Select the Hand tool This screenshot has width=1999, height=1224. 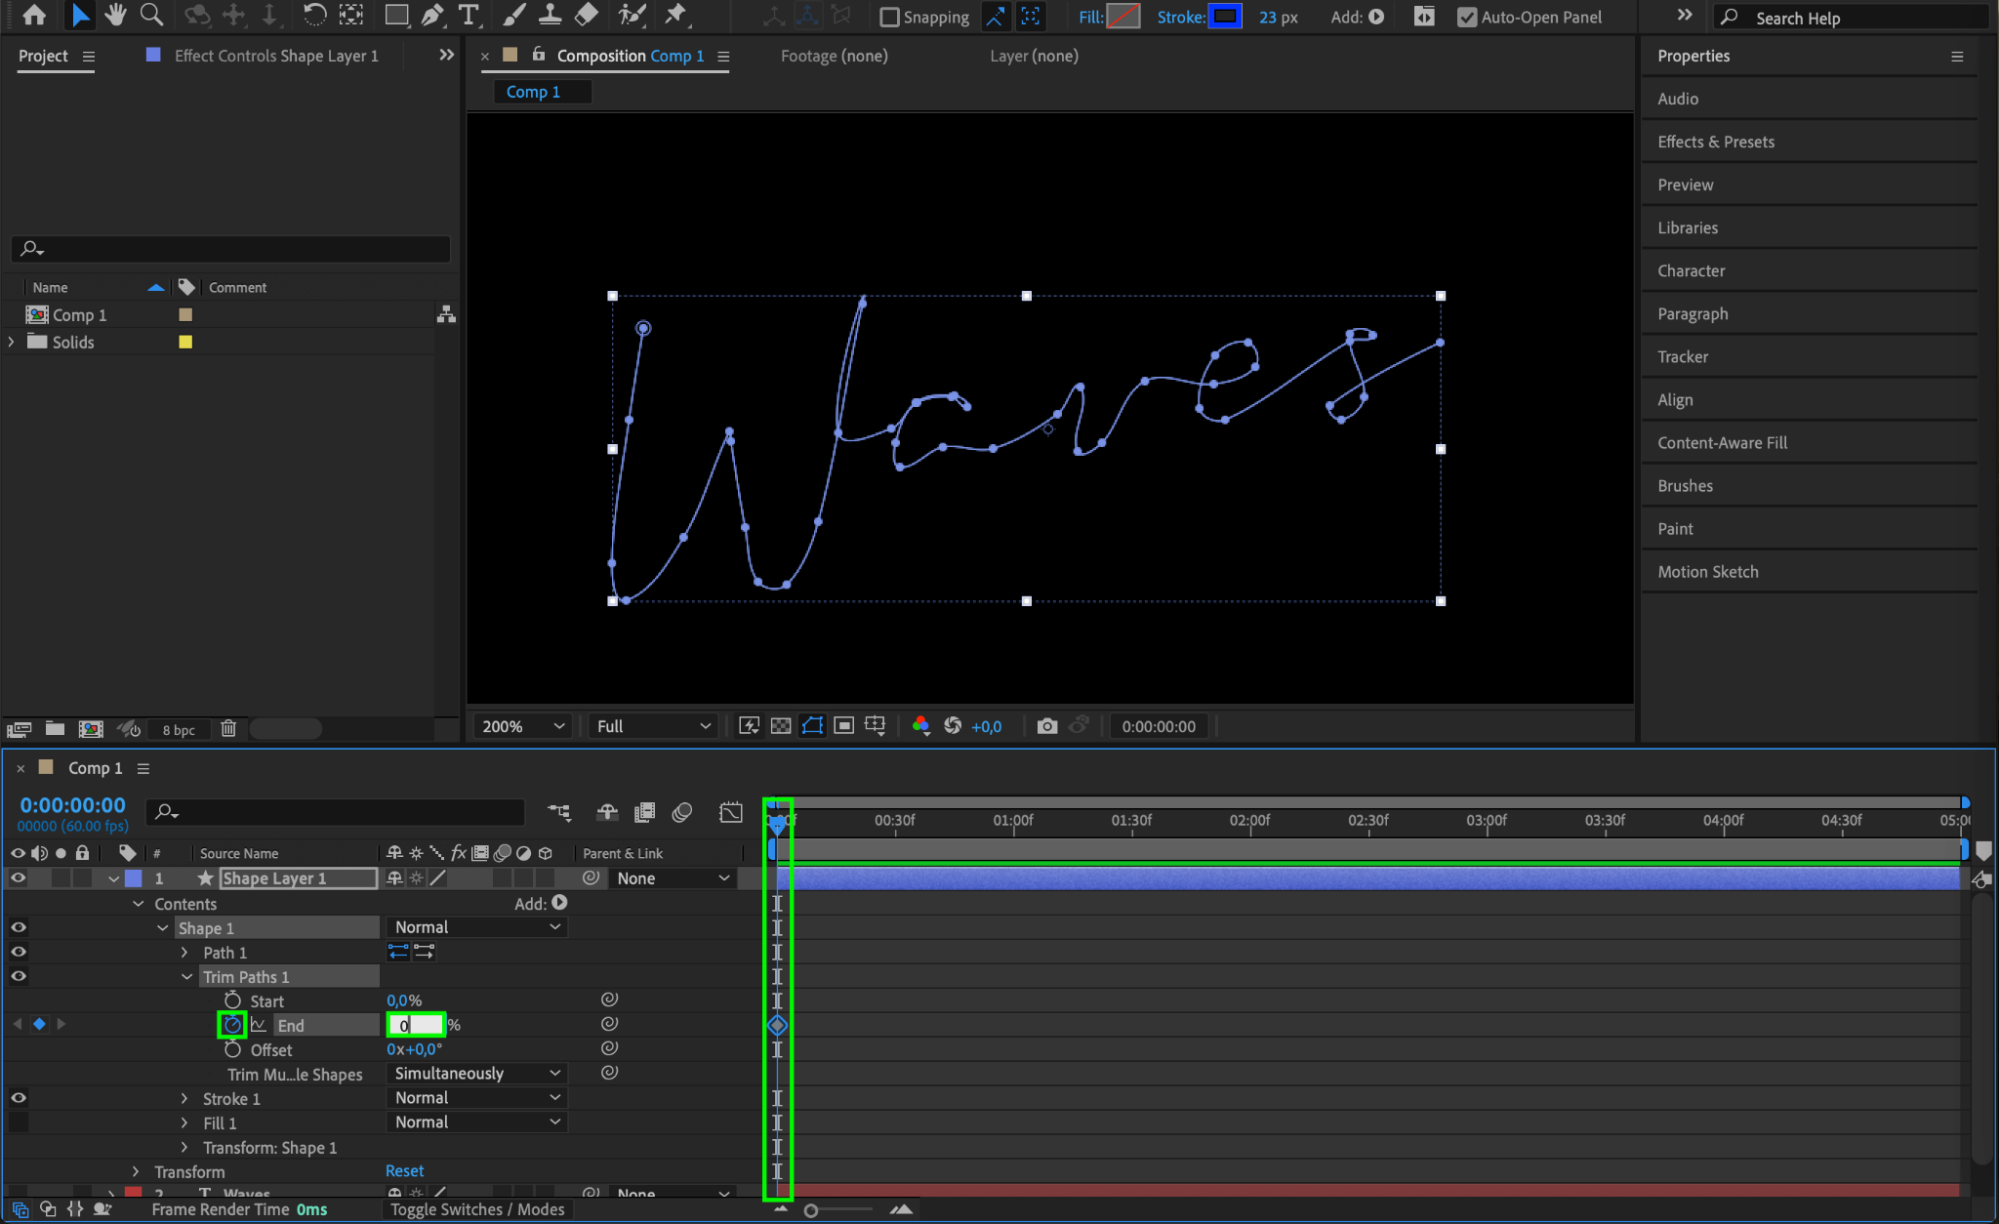(x=116, y=15)
